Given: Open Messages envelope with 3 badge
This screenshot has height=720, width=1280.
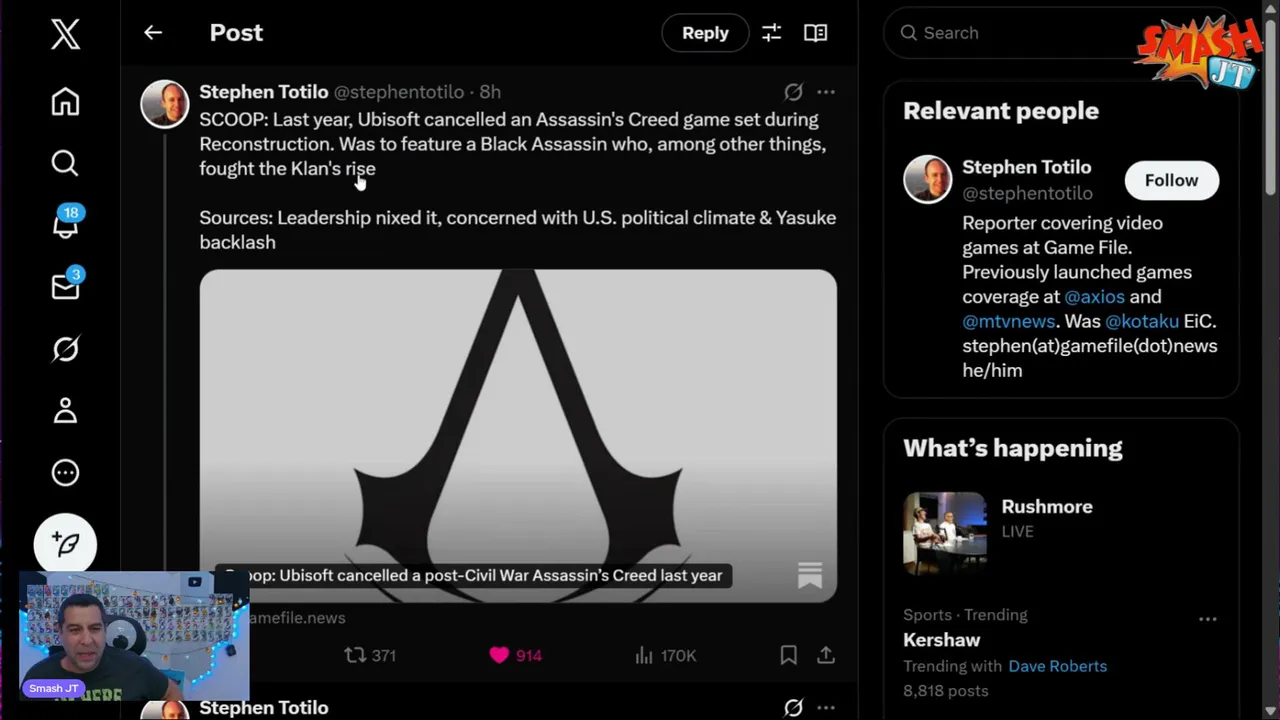Looking at the screenshot, I should click(65, 285).
